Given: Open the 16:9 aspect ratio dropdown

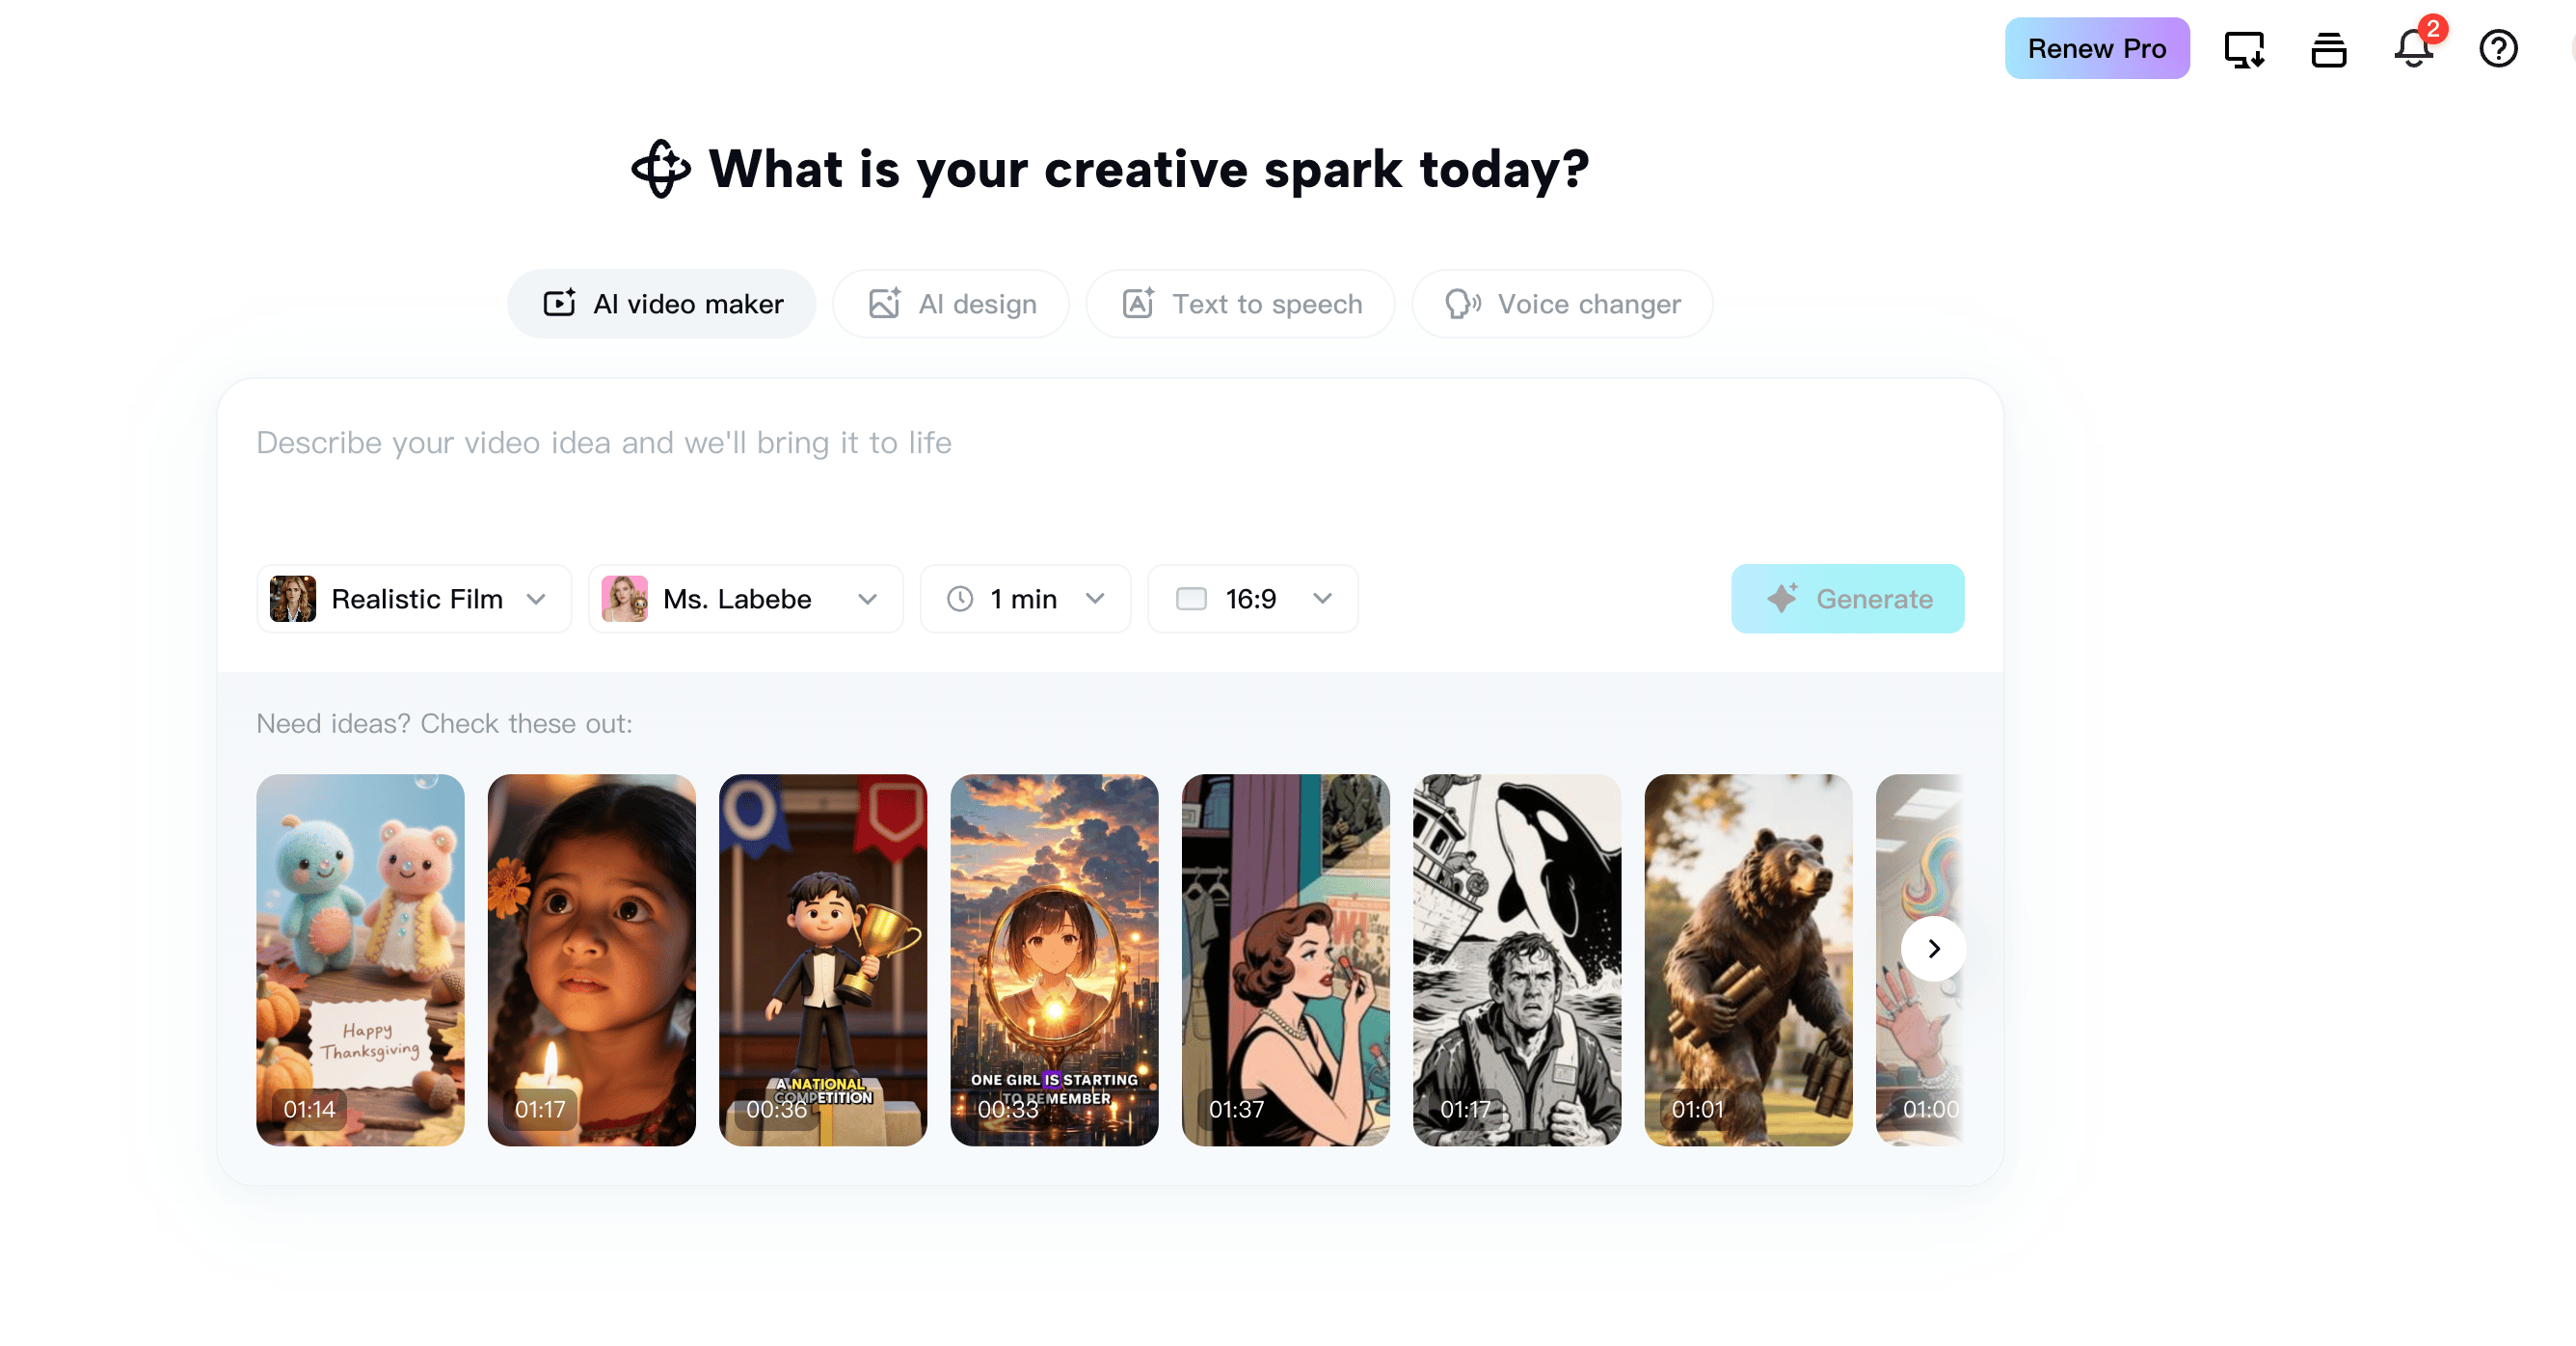Looking at the screenshot, I should (x=1253, y=599).
